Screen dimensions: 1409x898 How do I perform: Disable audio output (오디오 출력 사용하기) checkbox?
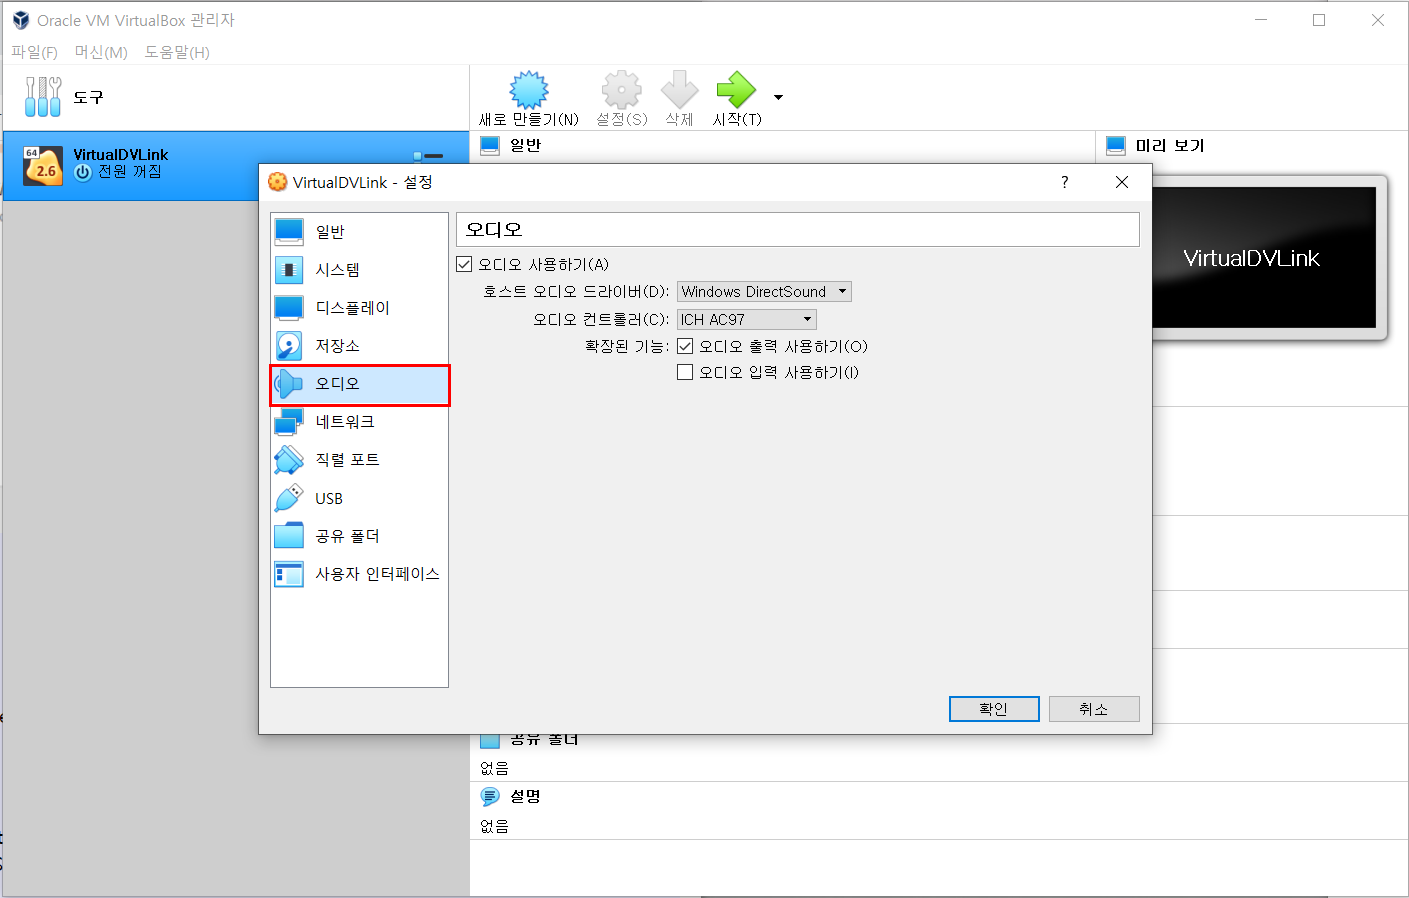click(x=685, y=346)
